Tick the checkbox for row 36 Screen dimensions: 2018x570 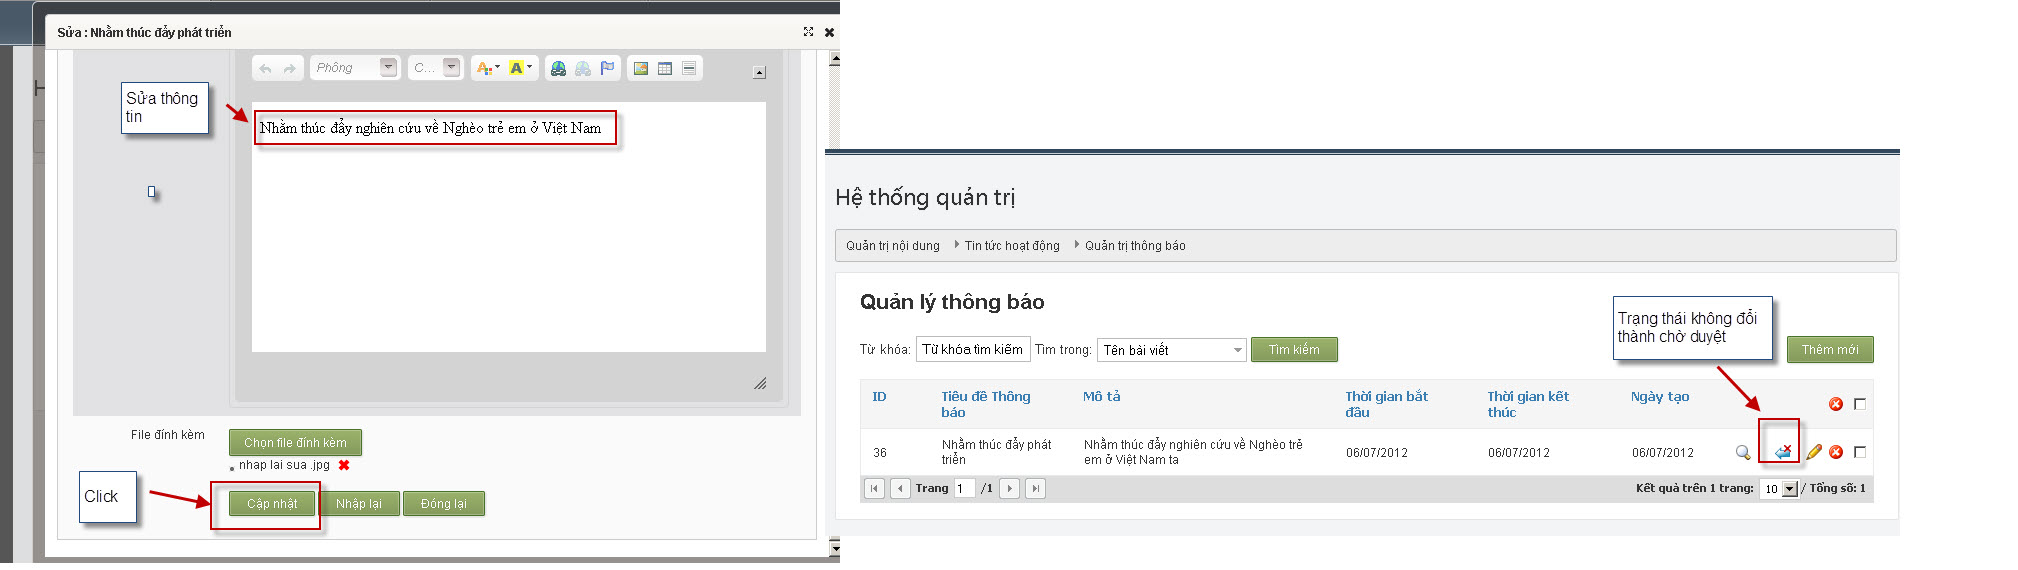coord(1860,452)
